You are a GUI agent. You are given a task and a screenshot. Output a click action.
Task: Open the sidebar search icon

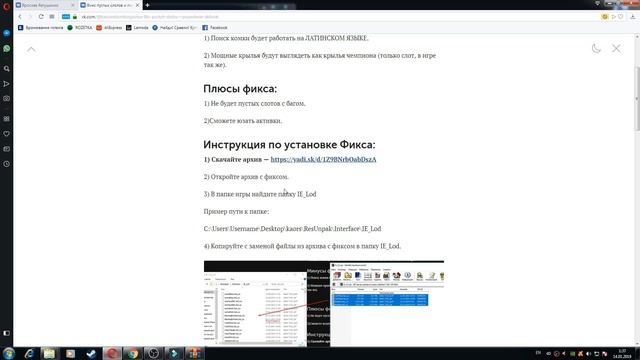pyautogui.click(x=7, y=69)
